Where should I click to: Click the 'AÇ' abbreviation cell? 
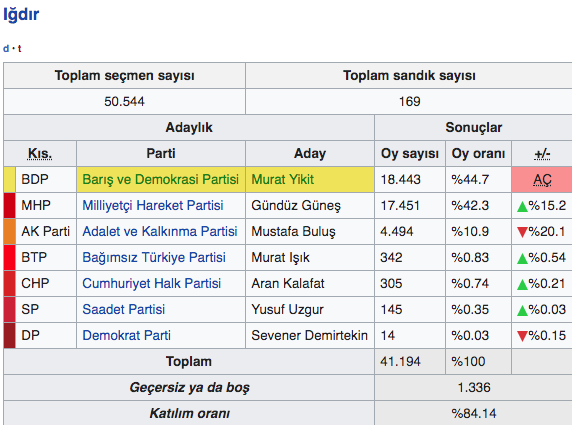[542, 179]
